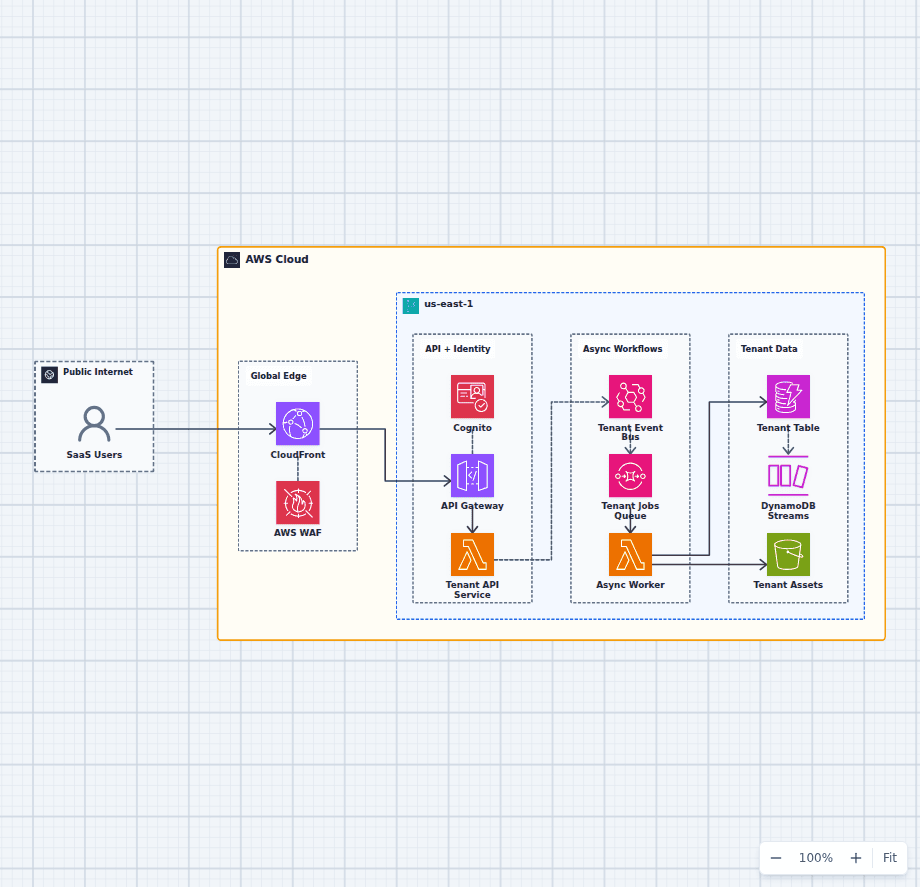Click the Tenant API Service text label
This screenshot has width=920, height=887.
click(472, 590)
